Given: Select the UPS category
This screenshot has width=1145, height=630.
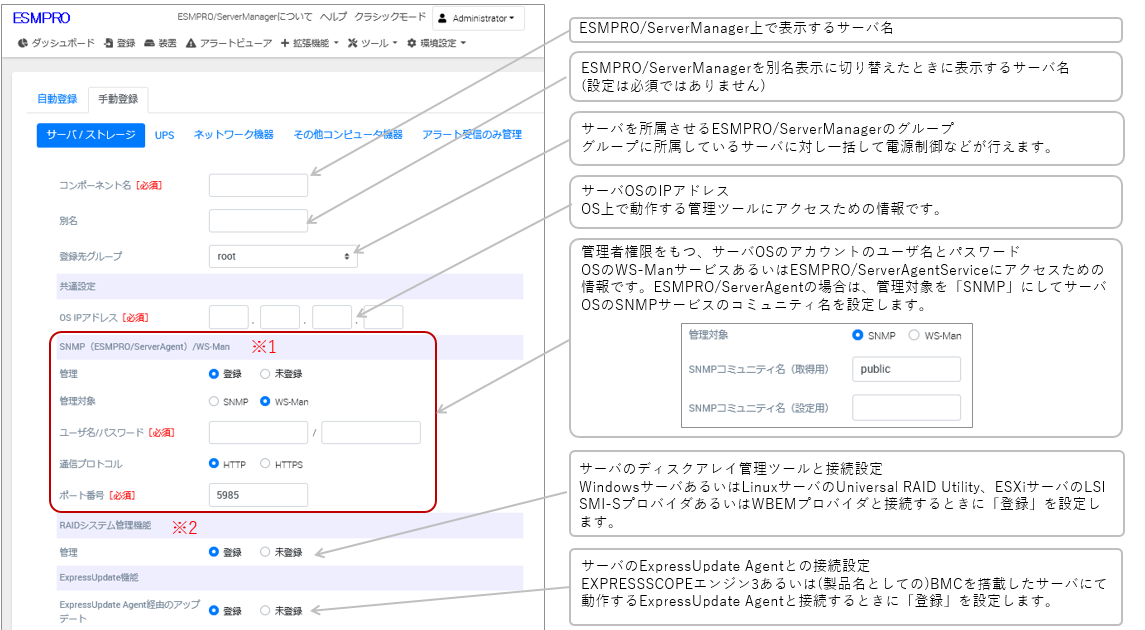Looking at the screenshot, I should 164,135.
